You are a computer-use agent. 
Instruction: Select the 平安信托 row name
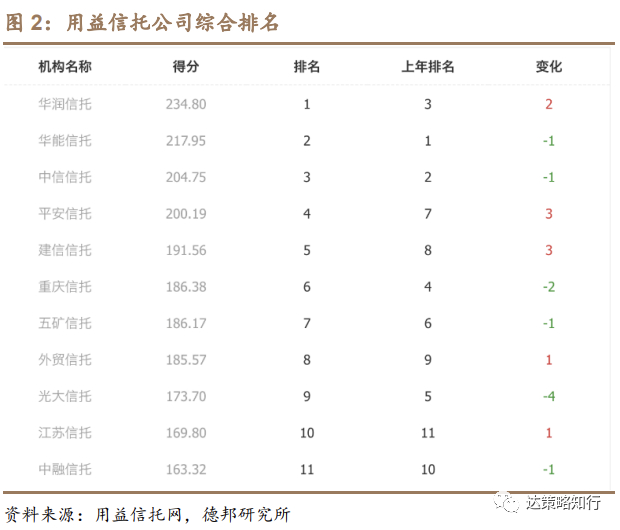pyautogui.click(x=65, y=214)
